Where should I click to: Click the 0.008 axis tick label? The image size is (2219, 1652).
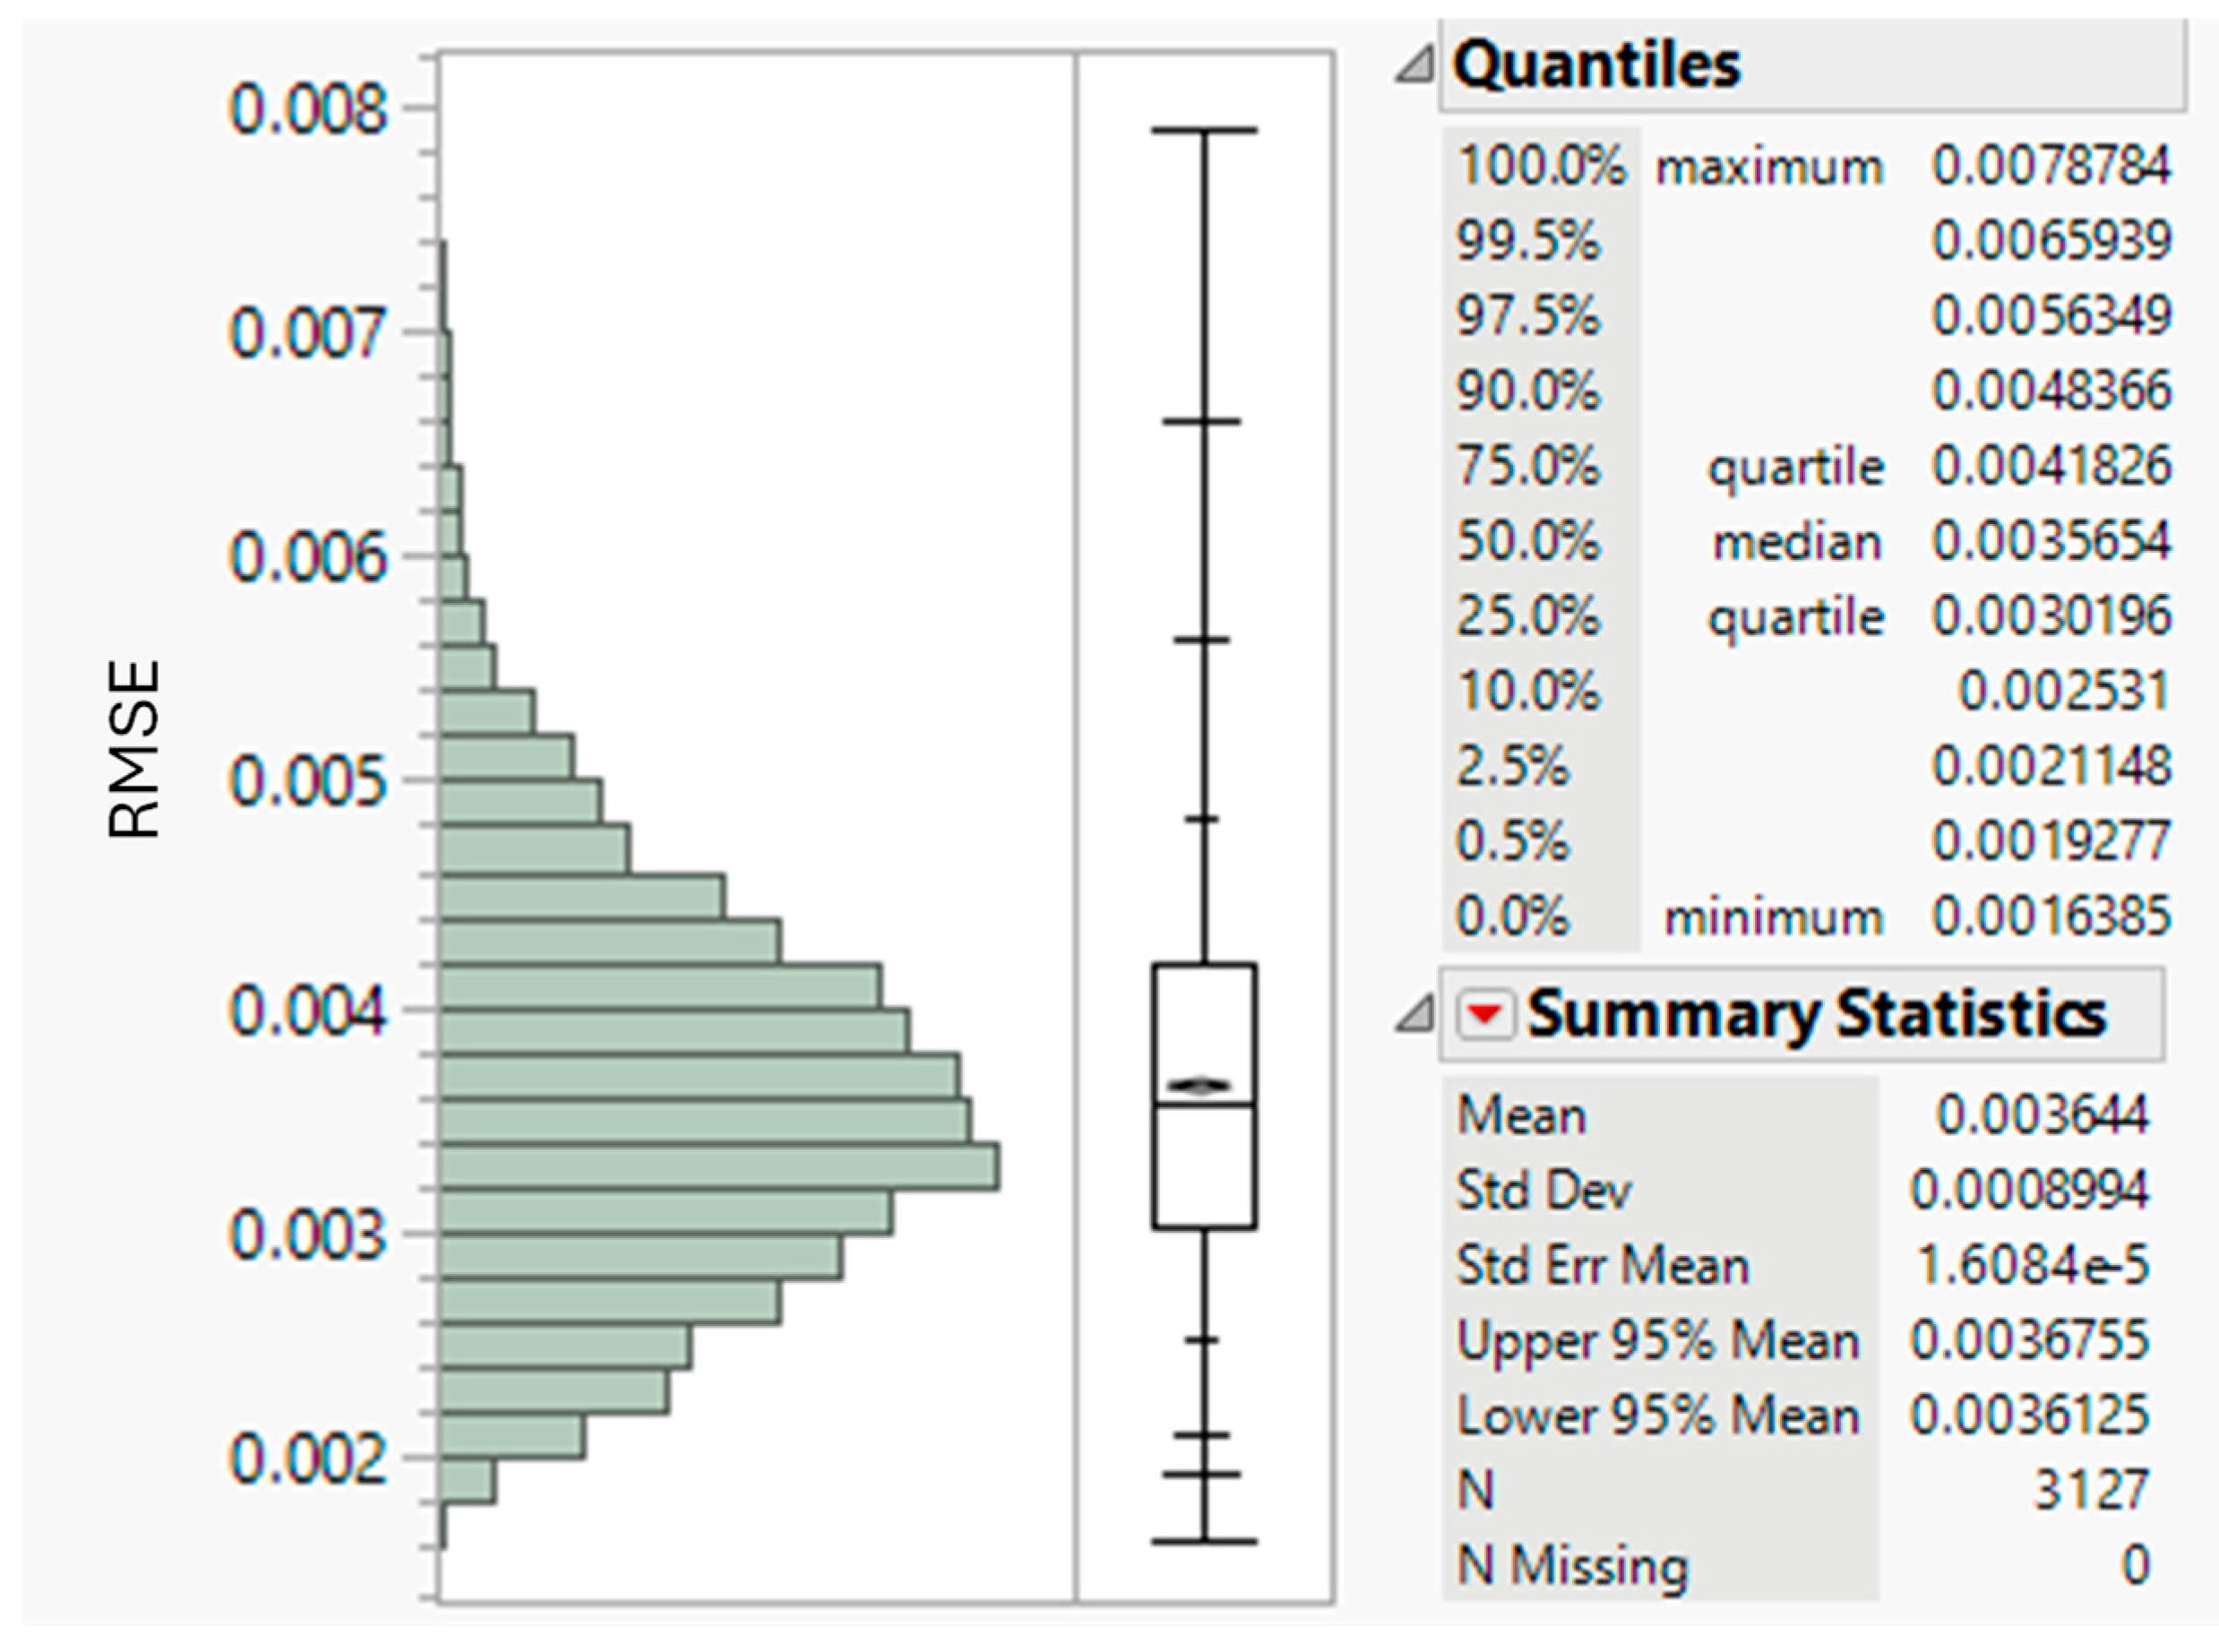pyautogui.click(x=307, y=109)
